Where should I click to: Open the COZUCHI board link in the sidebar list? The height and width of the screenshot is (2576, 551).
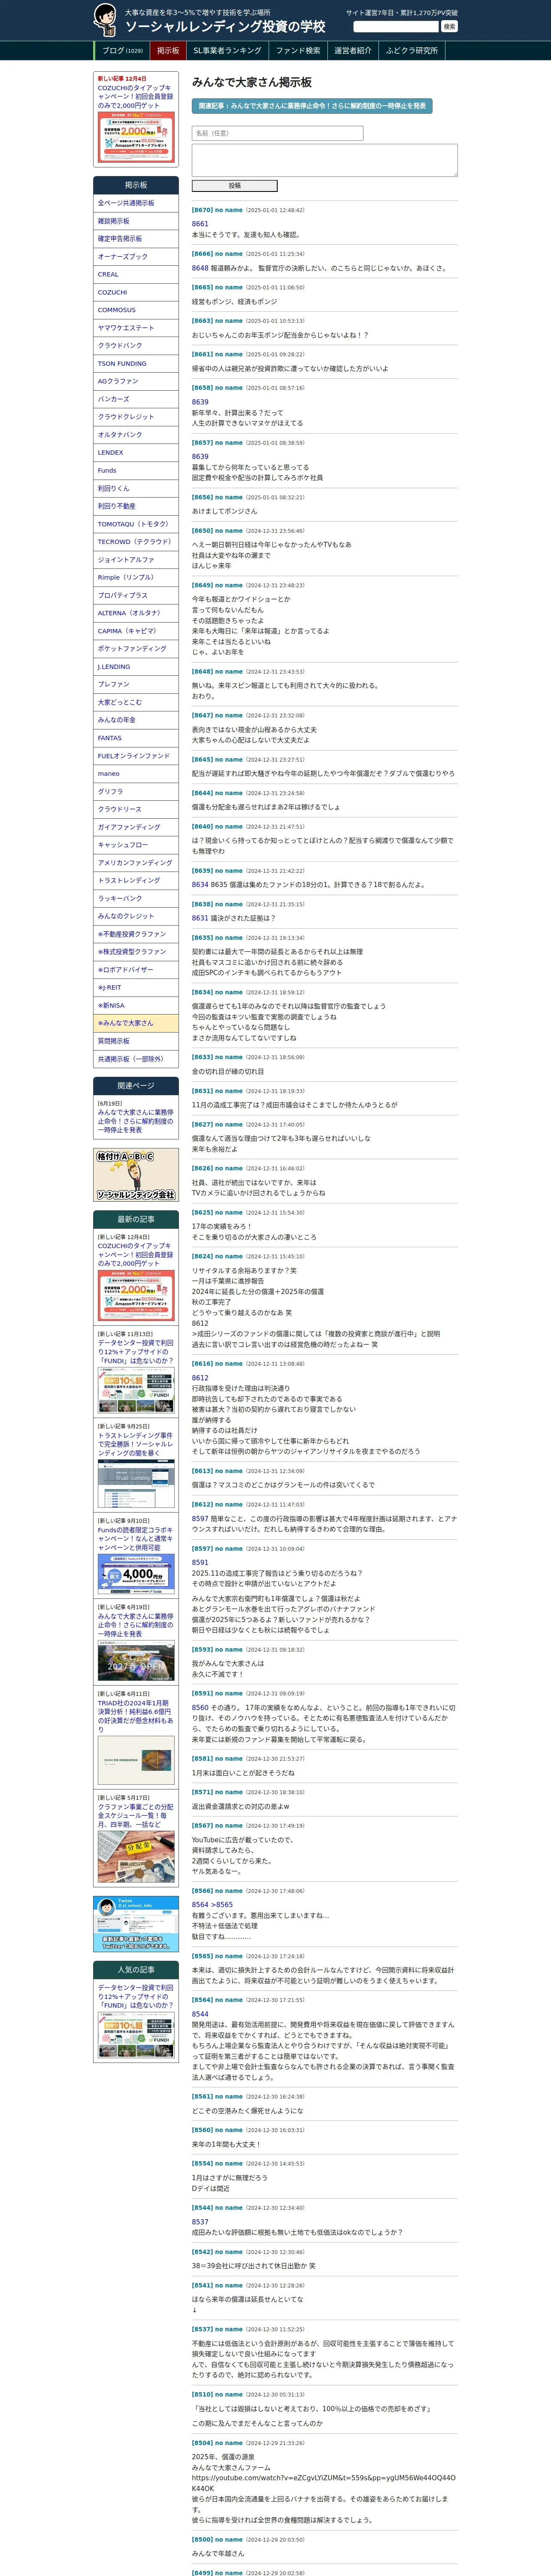136,292
